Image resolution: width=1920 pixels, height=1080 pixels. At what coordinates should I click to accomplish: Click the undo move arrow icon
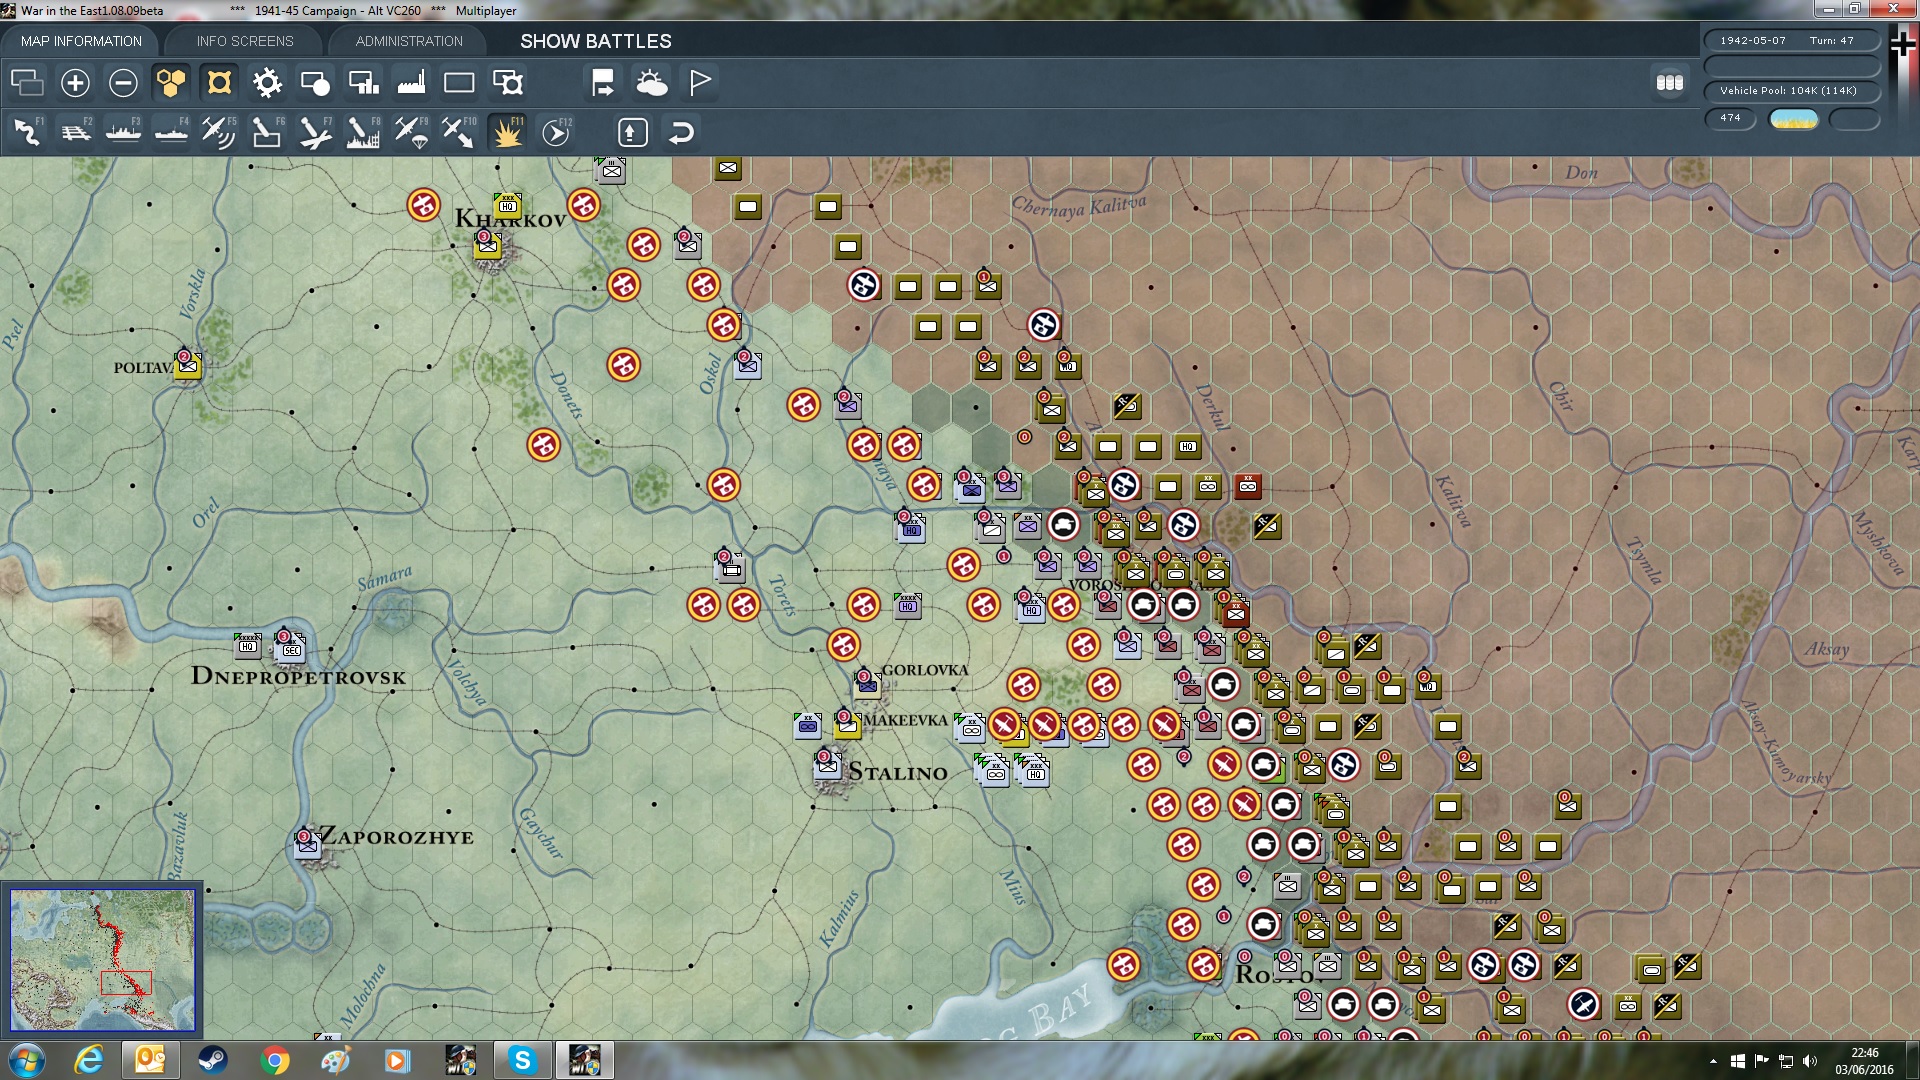click(681, 132)
